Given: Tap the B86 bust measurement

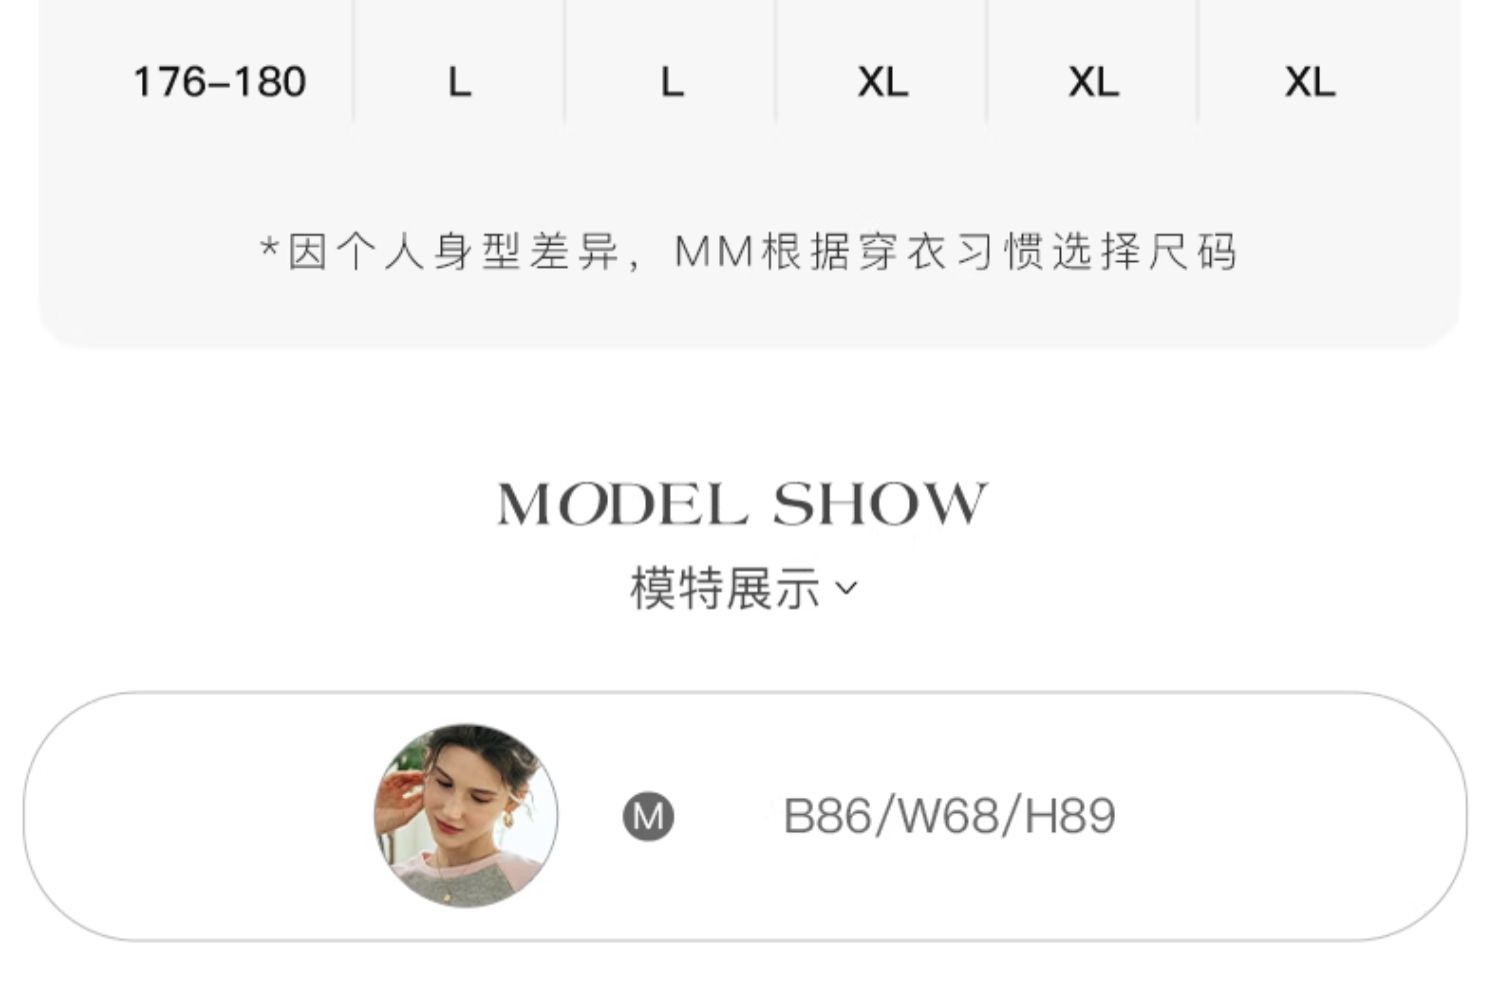Looking at the screenshot, I should tap(826, 816).
